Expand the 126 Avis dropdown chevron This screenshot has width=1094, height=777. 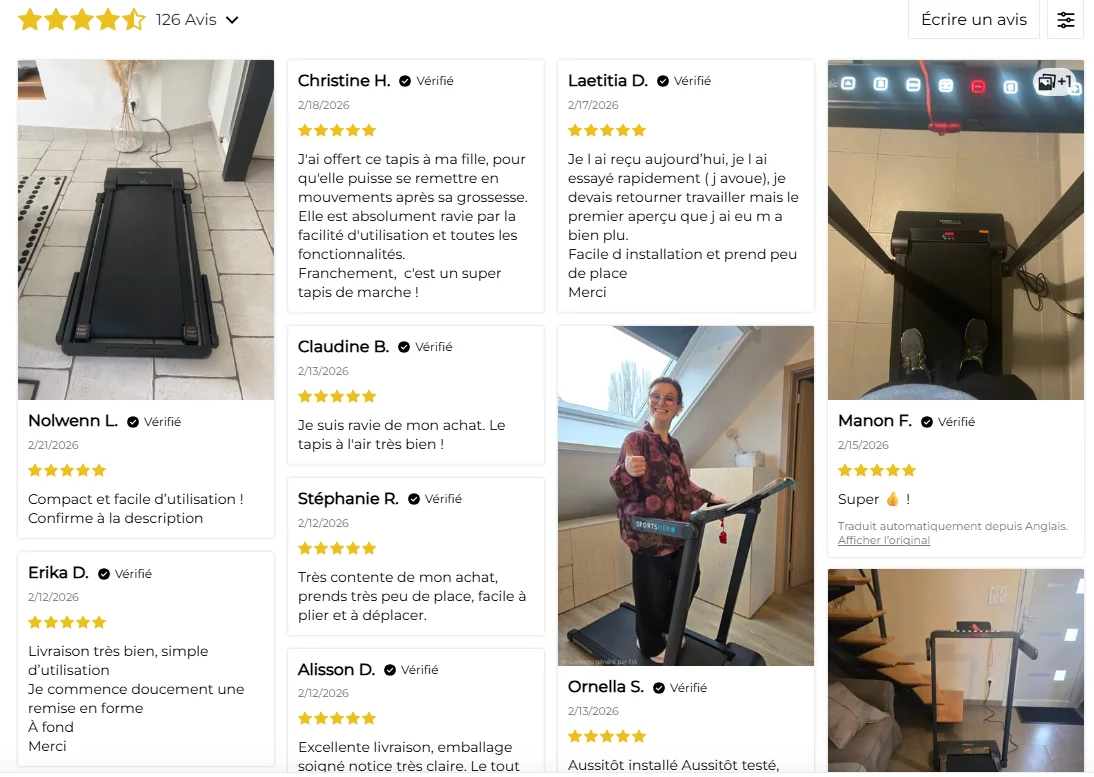[232, 20]
